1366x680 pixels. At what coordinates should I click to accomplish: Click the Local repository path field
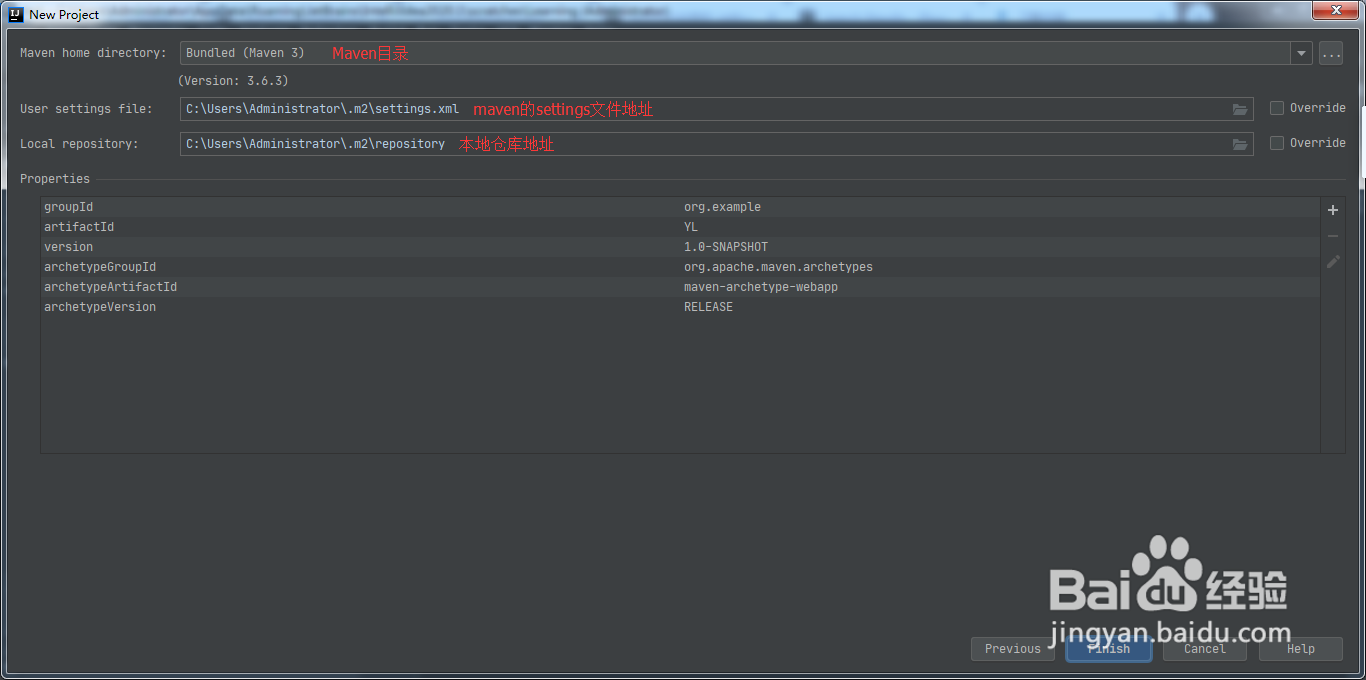[716, 144]
